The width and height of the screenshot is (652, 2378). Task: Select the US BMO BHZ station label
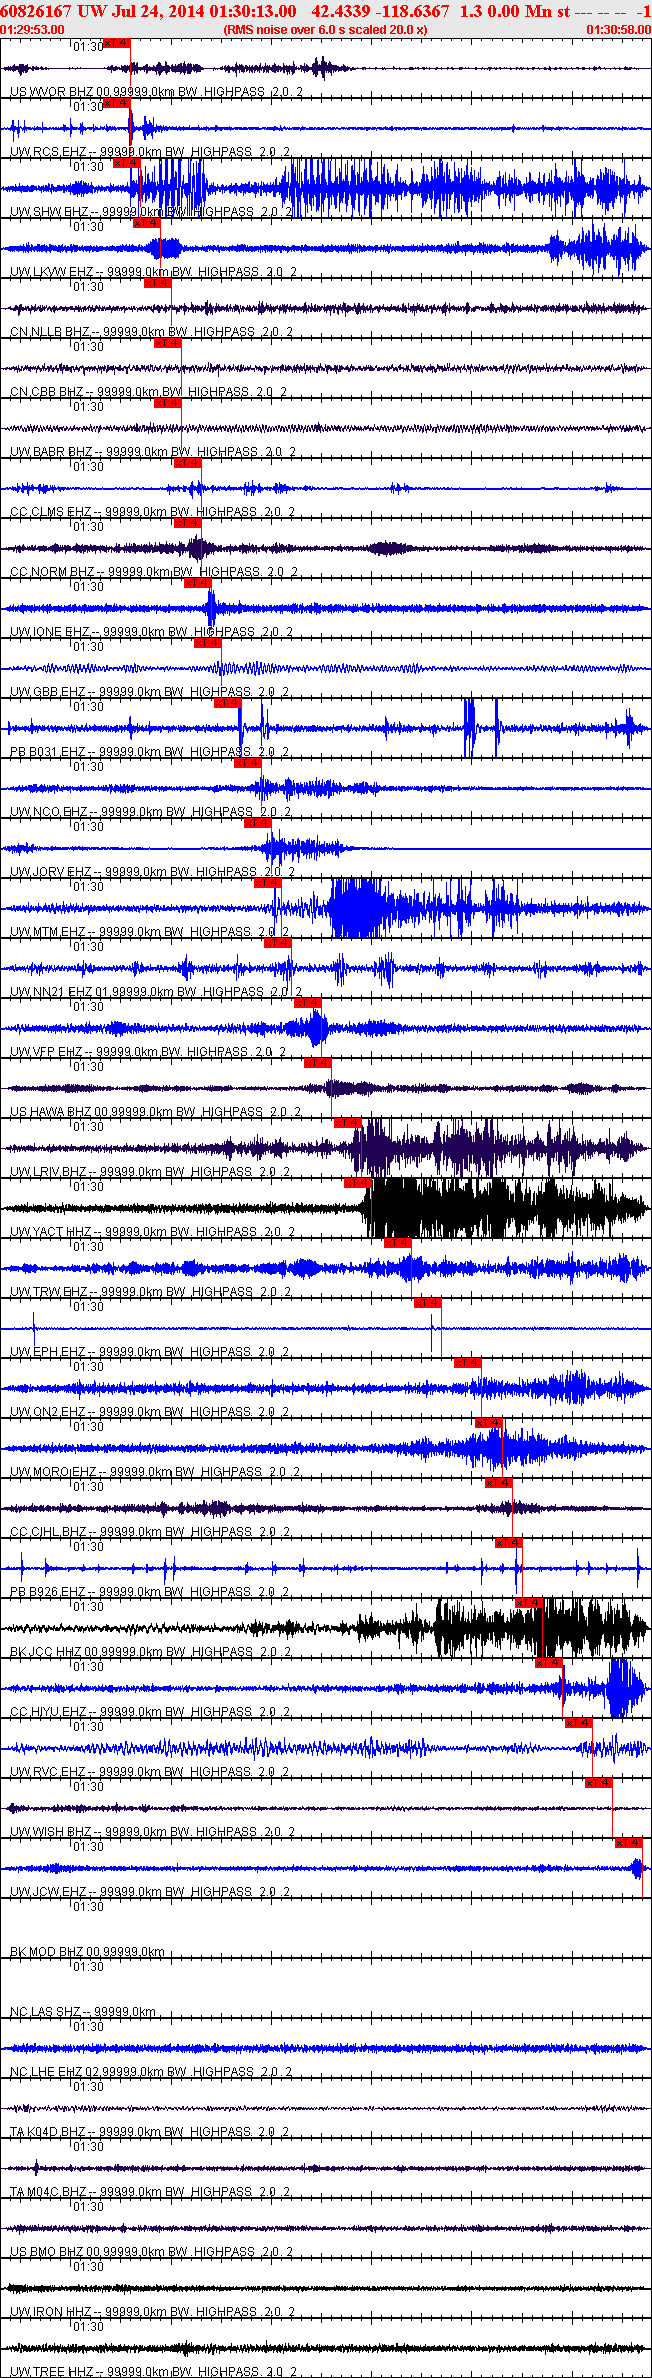pos(151,2252)
